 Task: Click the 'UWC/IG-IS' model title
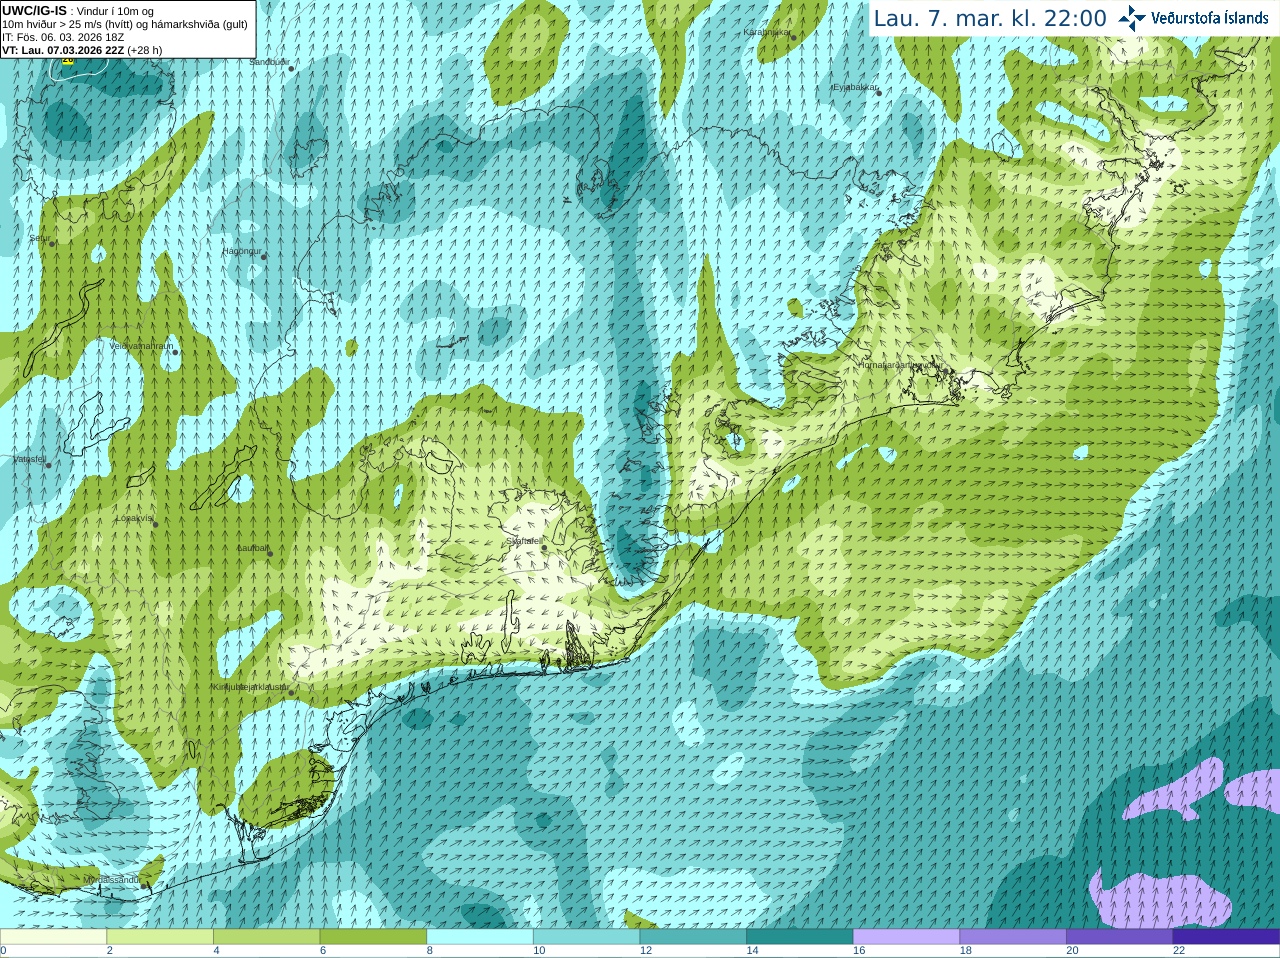click(34, 11)
